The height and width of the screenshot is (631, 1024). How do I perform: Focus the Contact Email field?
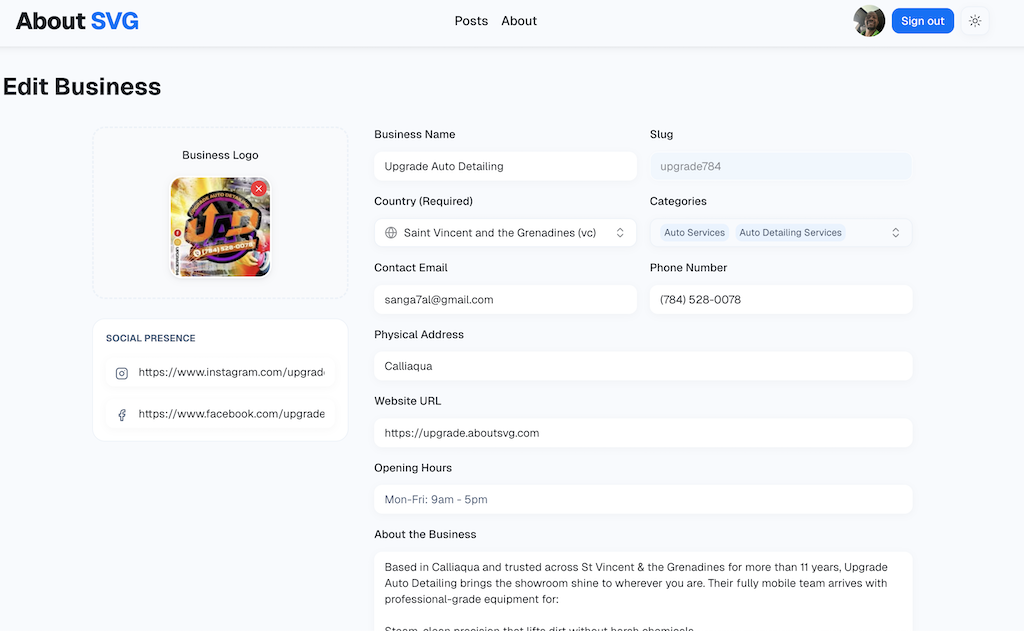505,300
